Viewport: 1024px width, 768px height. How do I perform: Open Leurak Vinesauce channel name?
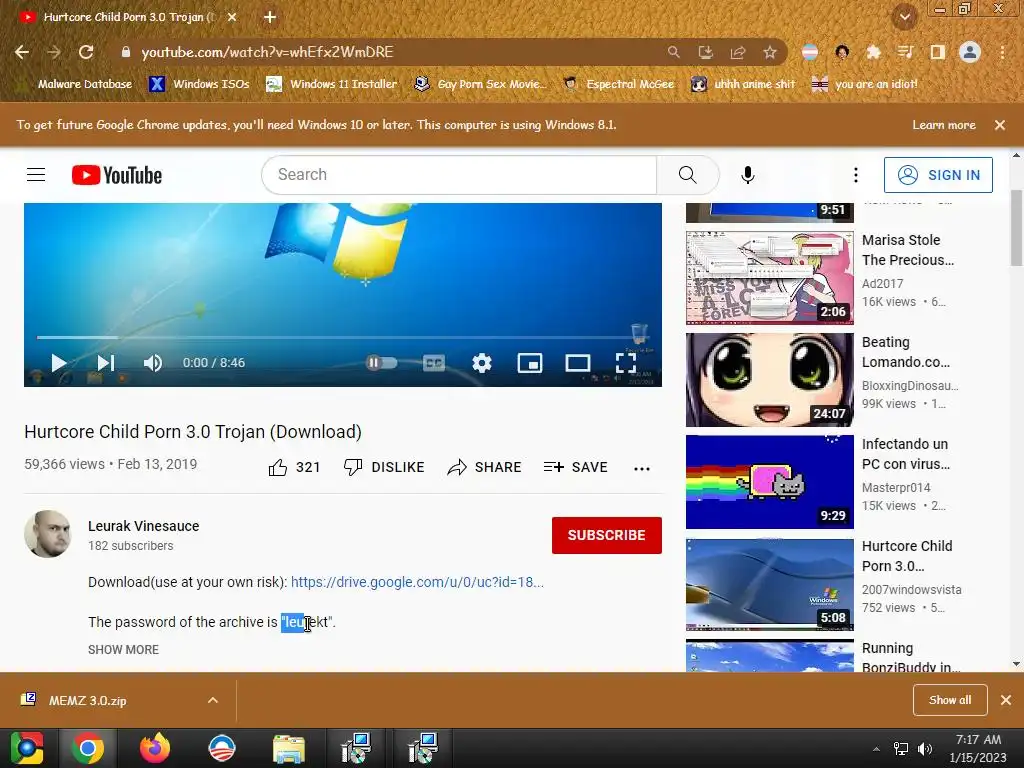144,526
